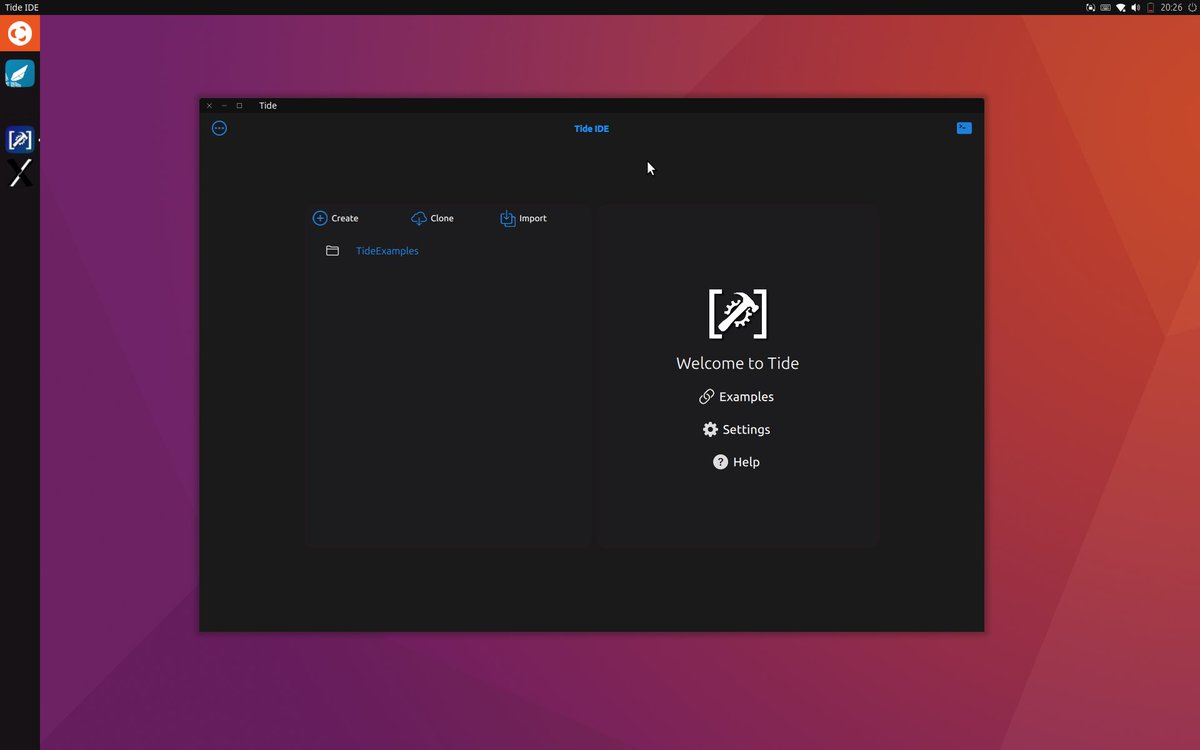Open the power menu icon
1200x750 pixels.
click(1192, 7)
